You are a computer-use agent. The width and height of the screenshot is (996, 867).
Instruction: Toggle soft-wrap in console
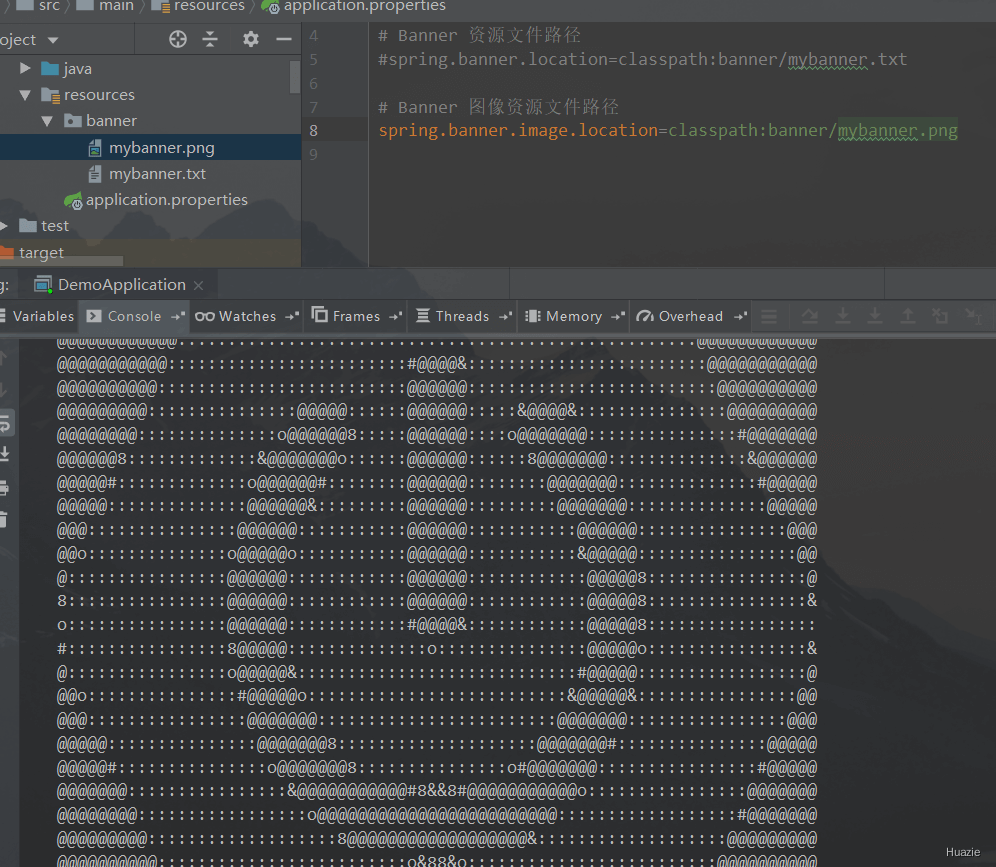pyautogui.click(x=5, y=423)
